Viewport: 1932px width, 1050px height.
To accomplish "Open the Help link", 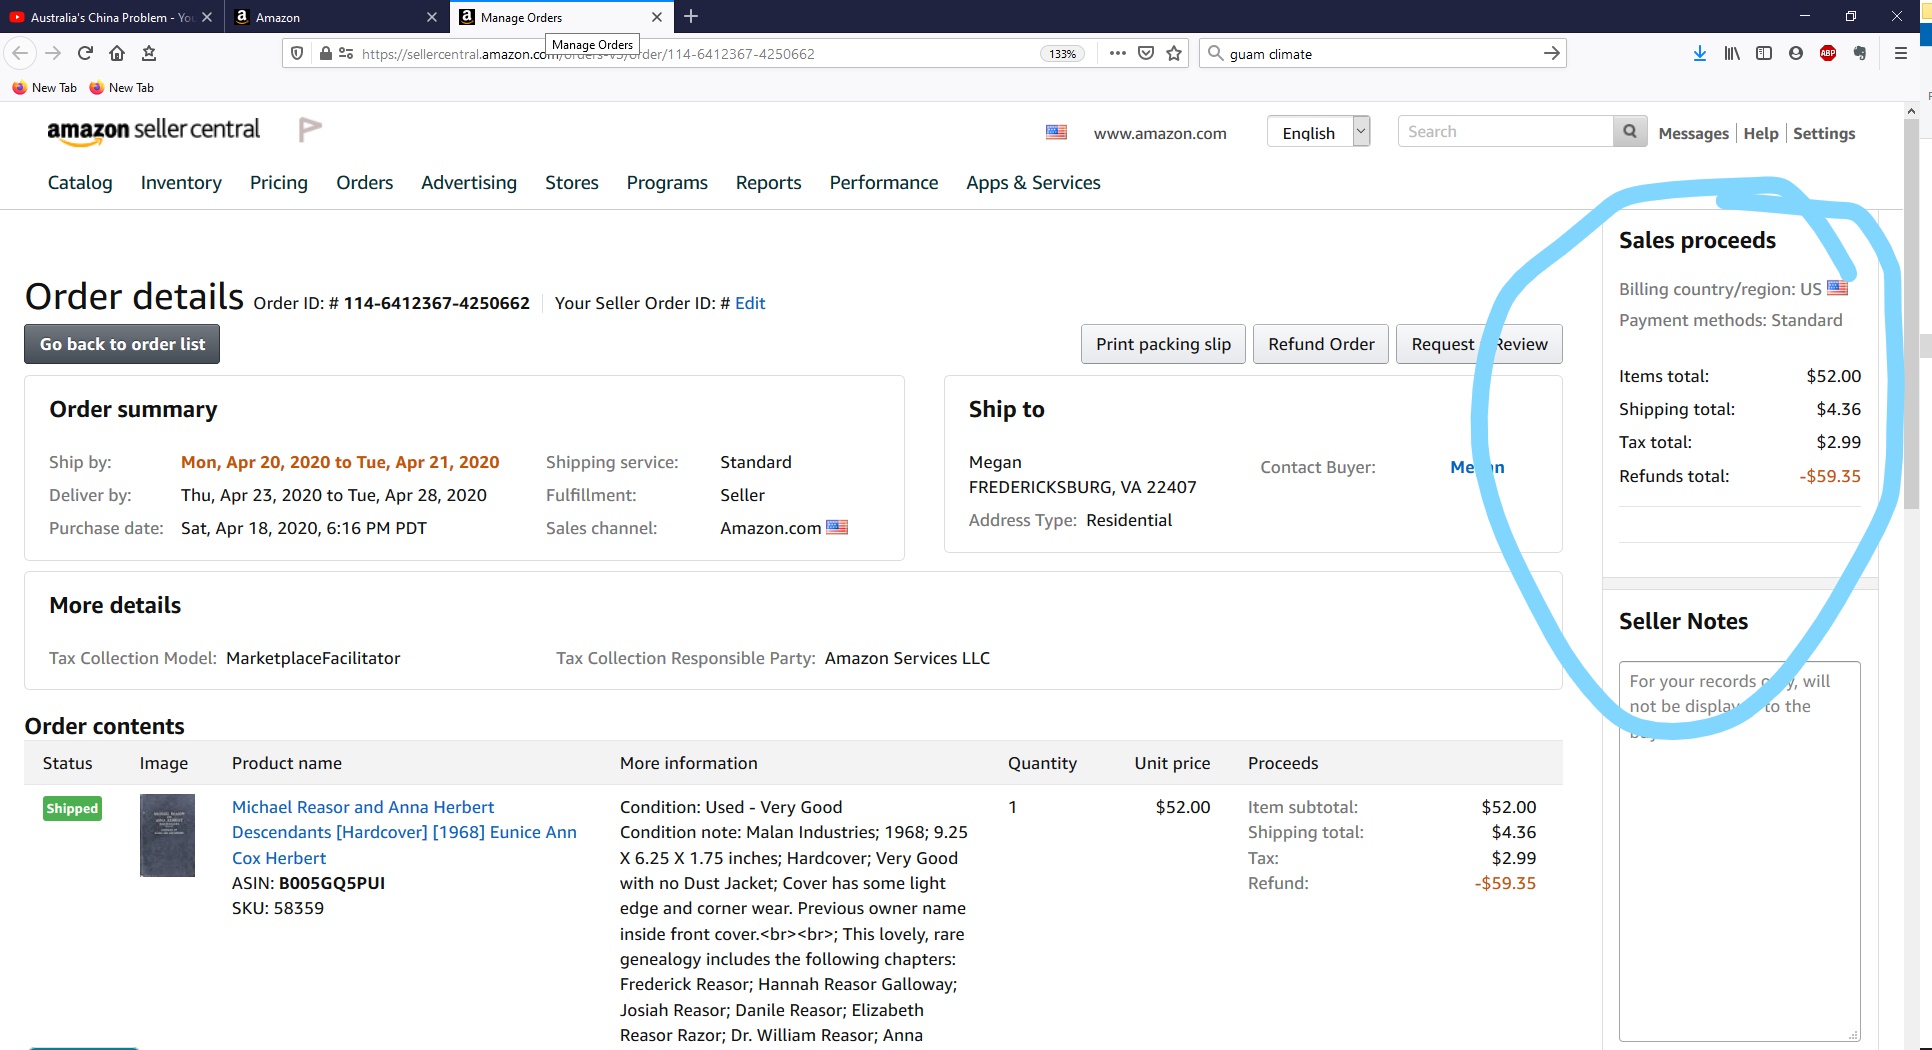I will coord(1761,133).
